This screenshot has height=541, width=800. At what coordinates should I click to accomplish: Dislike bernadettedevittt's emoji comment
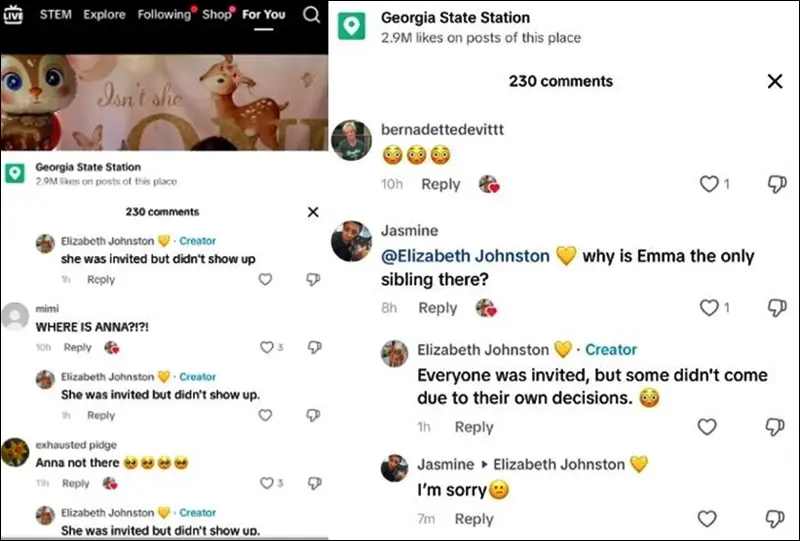click(x=775, y=184)
